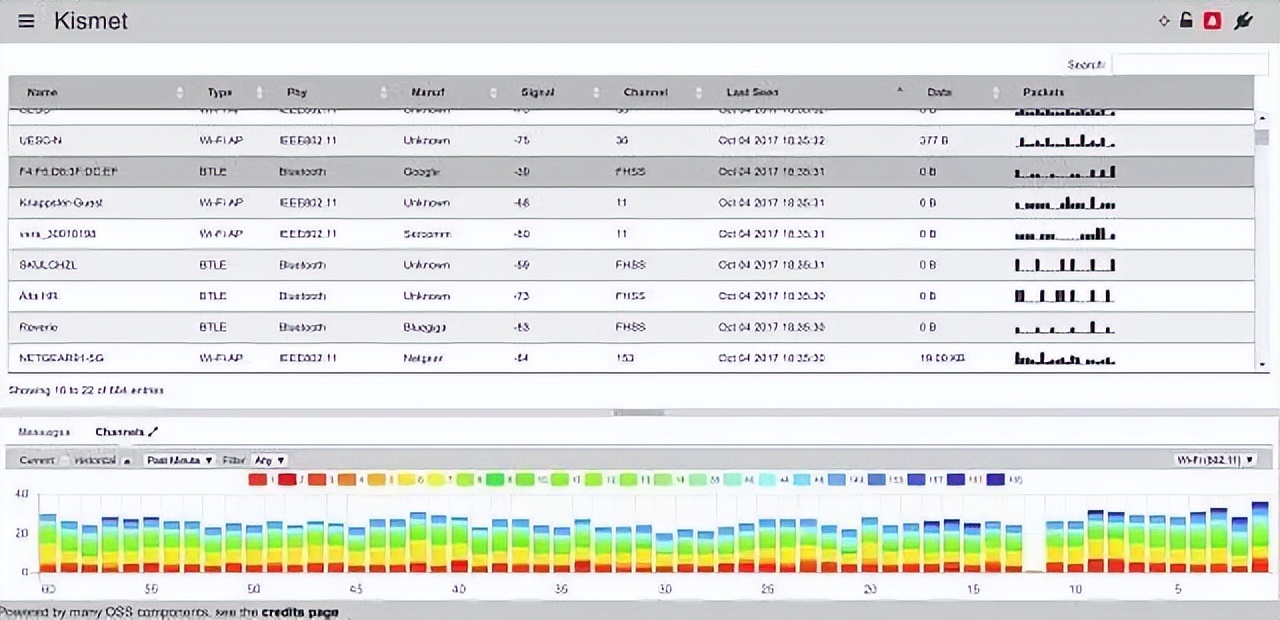
Task: Click into the Search input field
Action: click(1189, 64)
